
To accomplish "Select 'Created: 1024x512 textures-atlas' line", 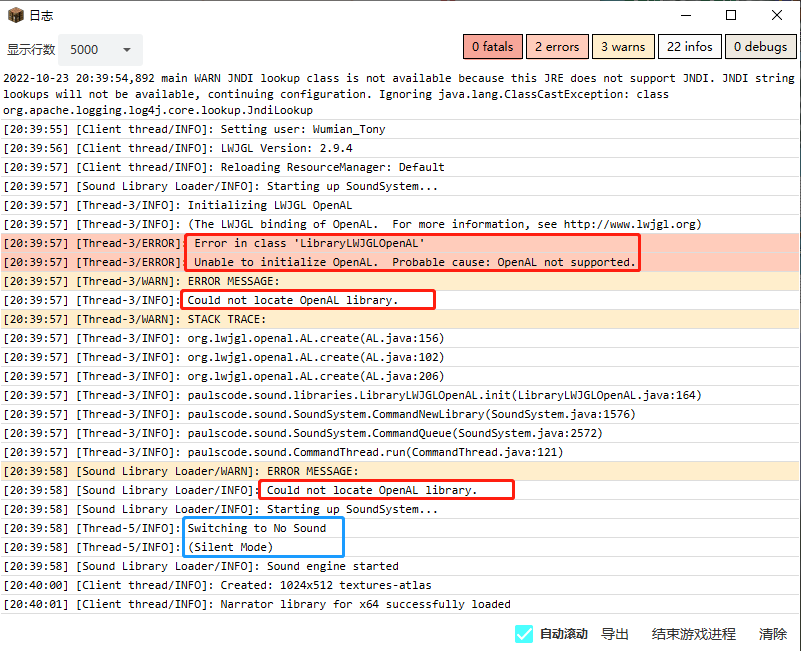I will tap(400, 585).
